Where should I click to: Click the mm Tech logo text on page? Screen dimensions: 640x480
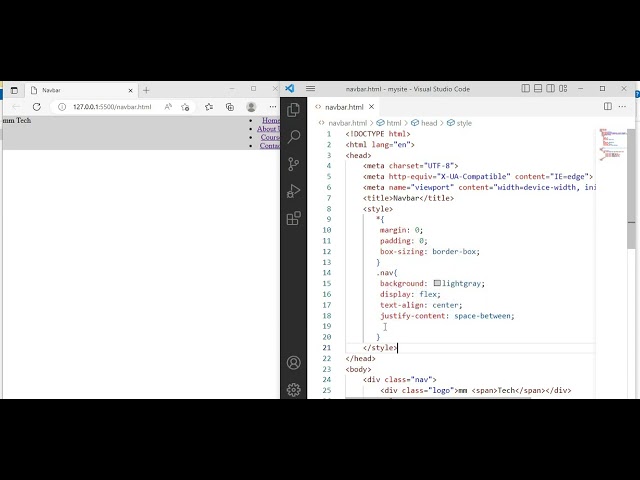(x=17, y=120)
